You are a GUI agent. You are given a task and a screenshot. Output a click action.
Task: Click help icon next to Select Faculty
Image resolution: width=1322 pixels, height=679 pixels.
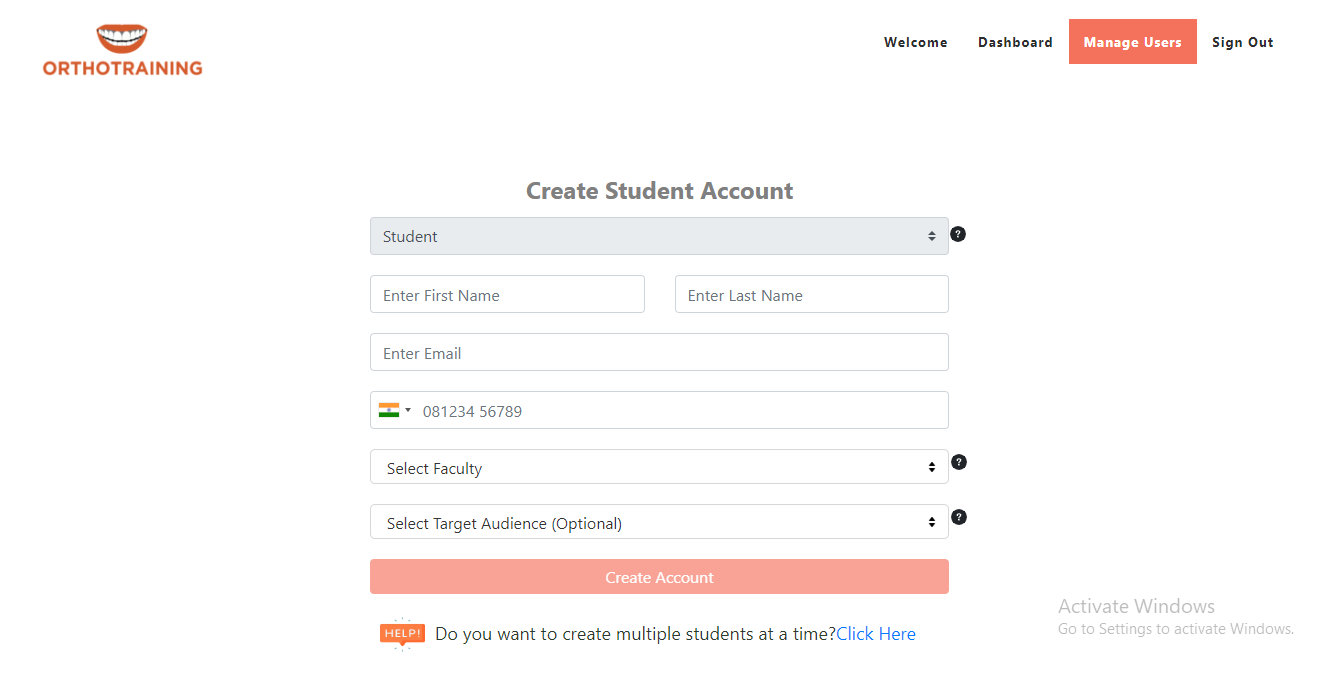click(959, 462)
